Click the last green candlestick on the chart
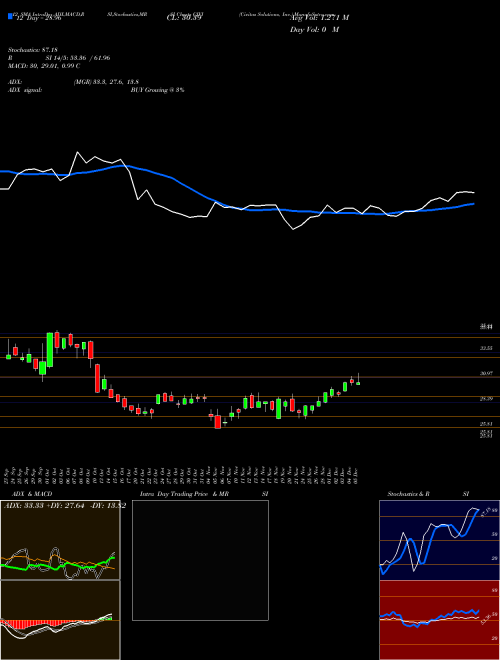Screen dimensions: 500x660 [x=358, y=383]
